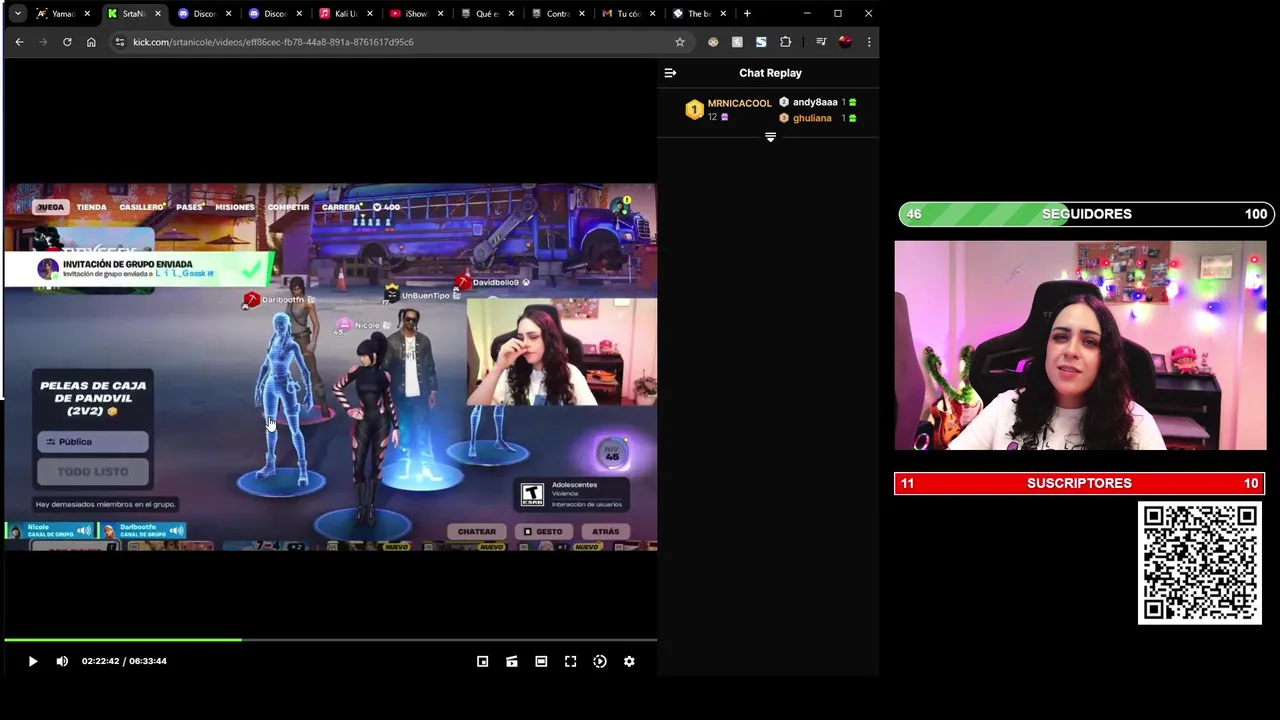This screenshot has height=720, width=1280.
Task: Open the blue S extension icon
Action: 761,42
